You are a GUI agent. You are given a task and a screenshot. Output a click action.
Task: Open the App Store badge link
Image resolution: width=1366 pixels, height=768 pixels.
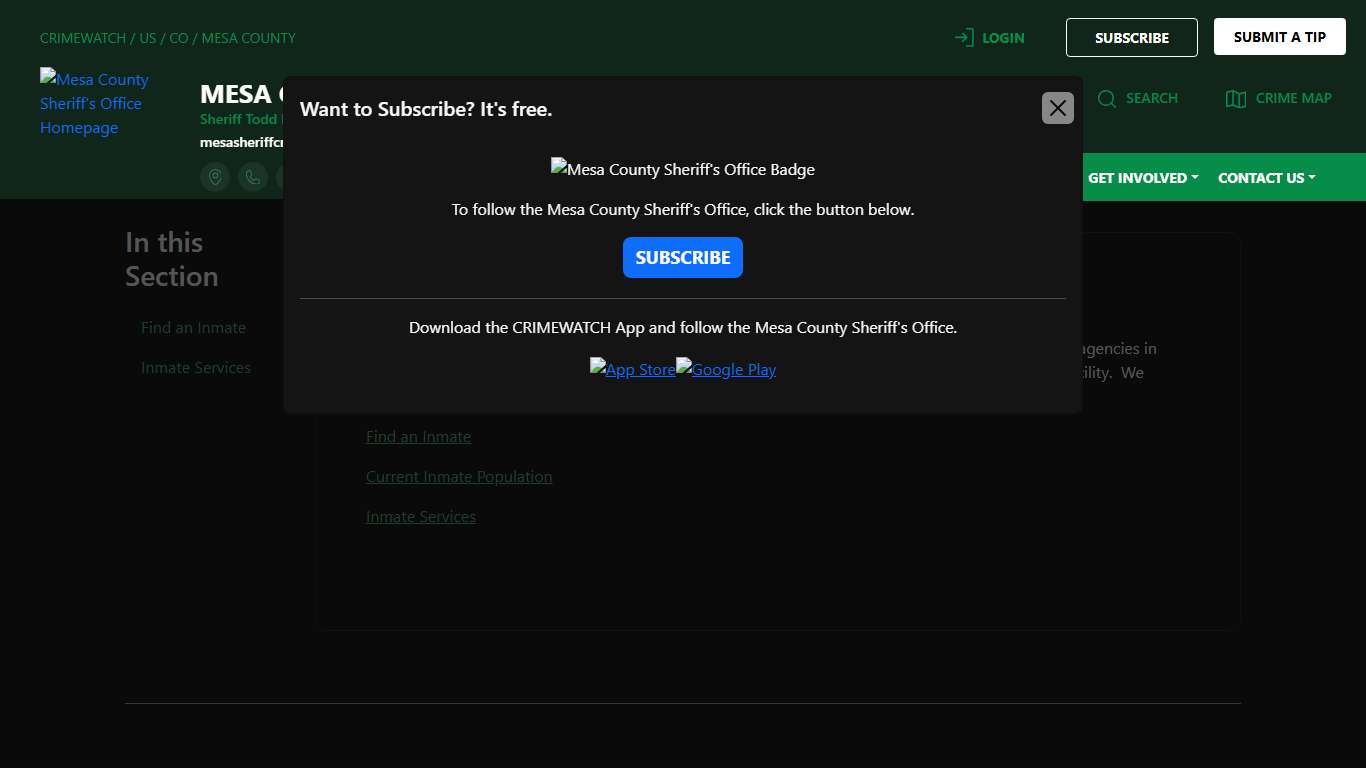pos(632,369)
